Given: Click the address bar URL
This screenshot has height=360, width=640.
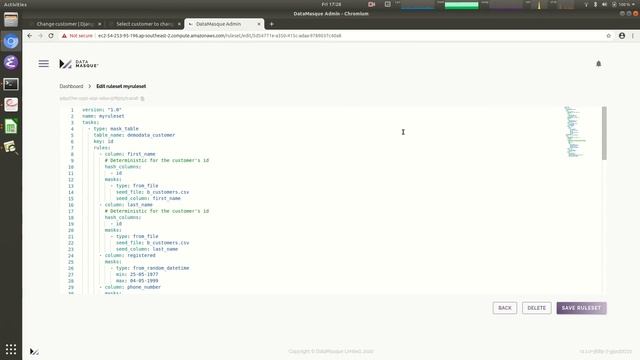Looking at the screenshot, I should (220, 36).
